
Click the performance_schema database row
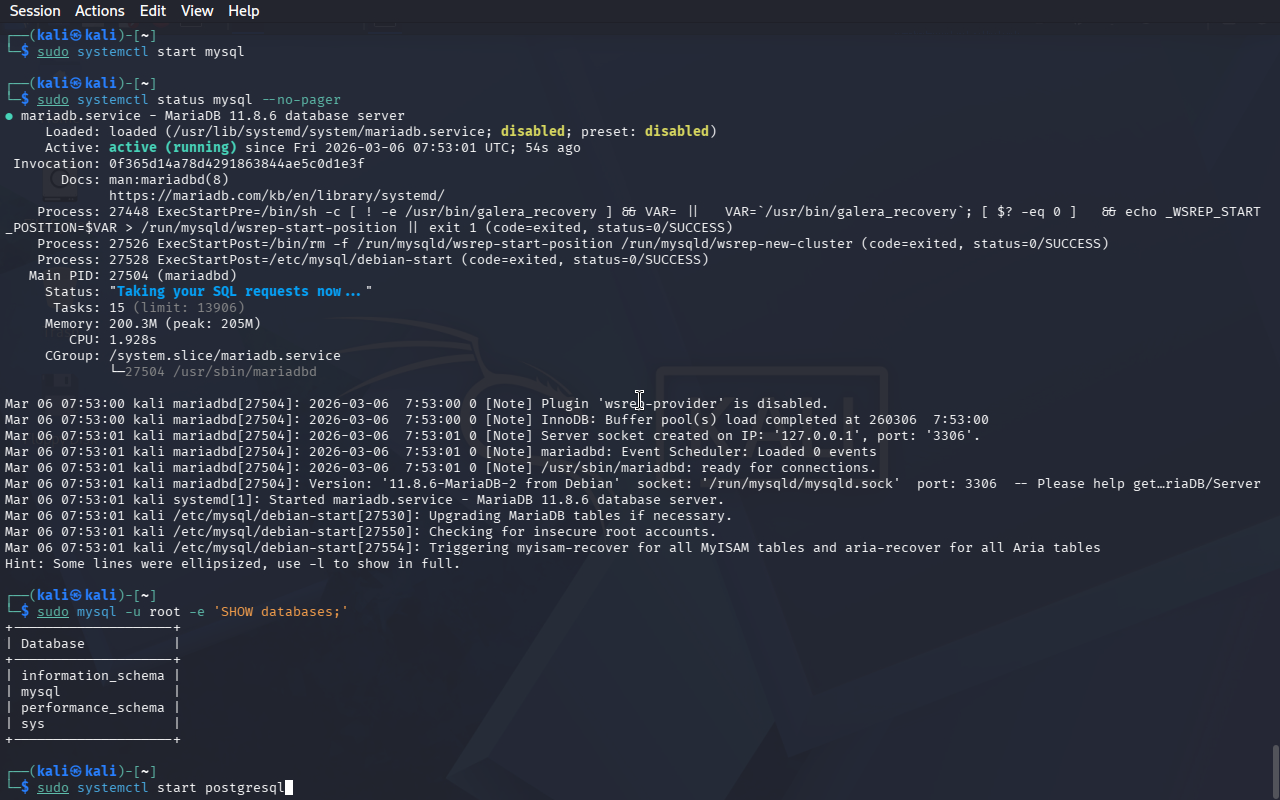92,708
